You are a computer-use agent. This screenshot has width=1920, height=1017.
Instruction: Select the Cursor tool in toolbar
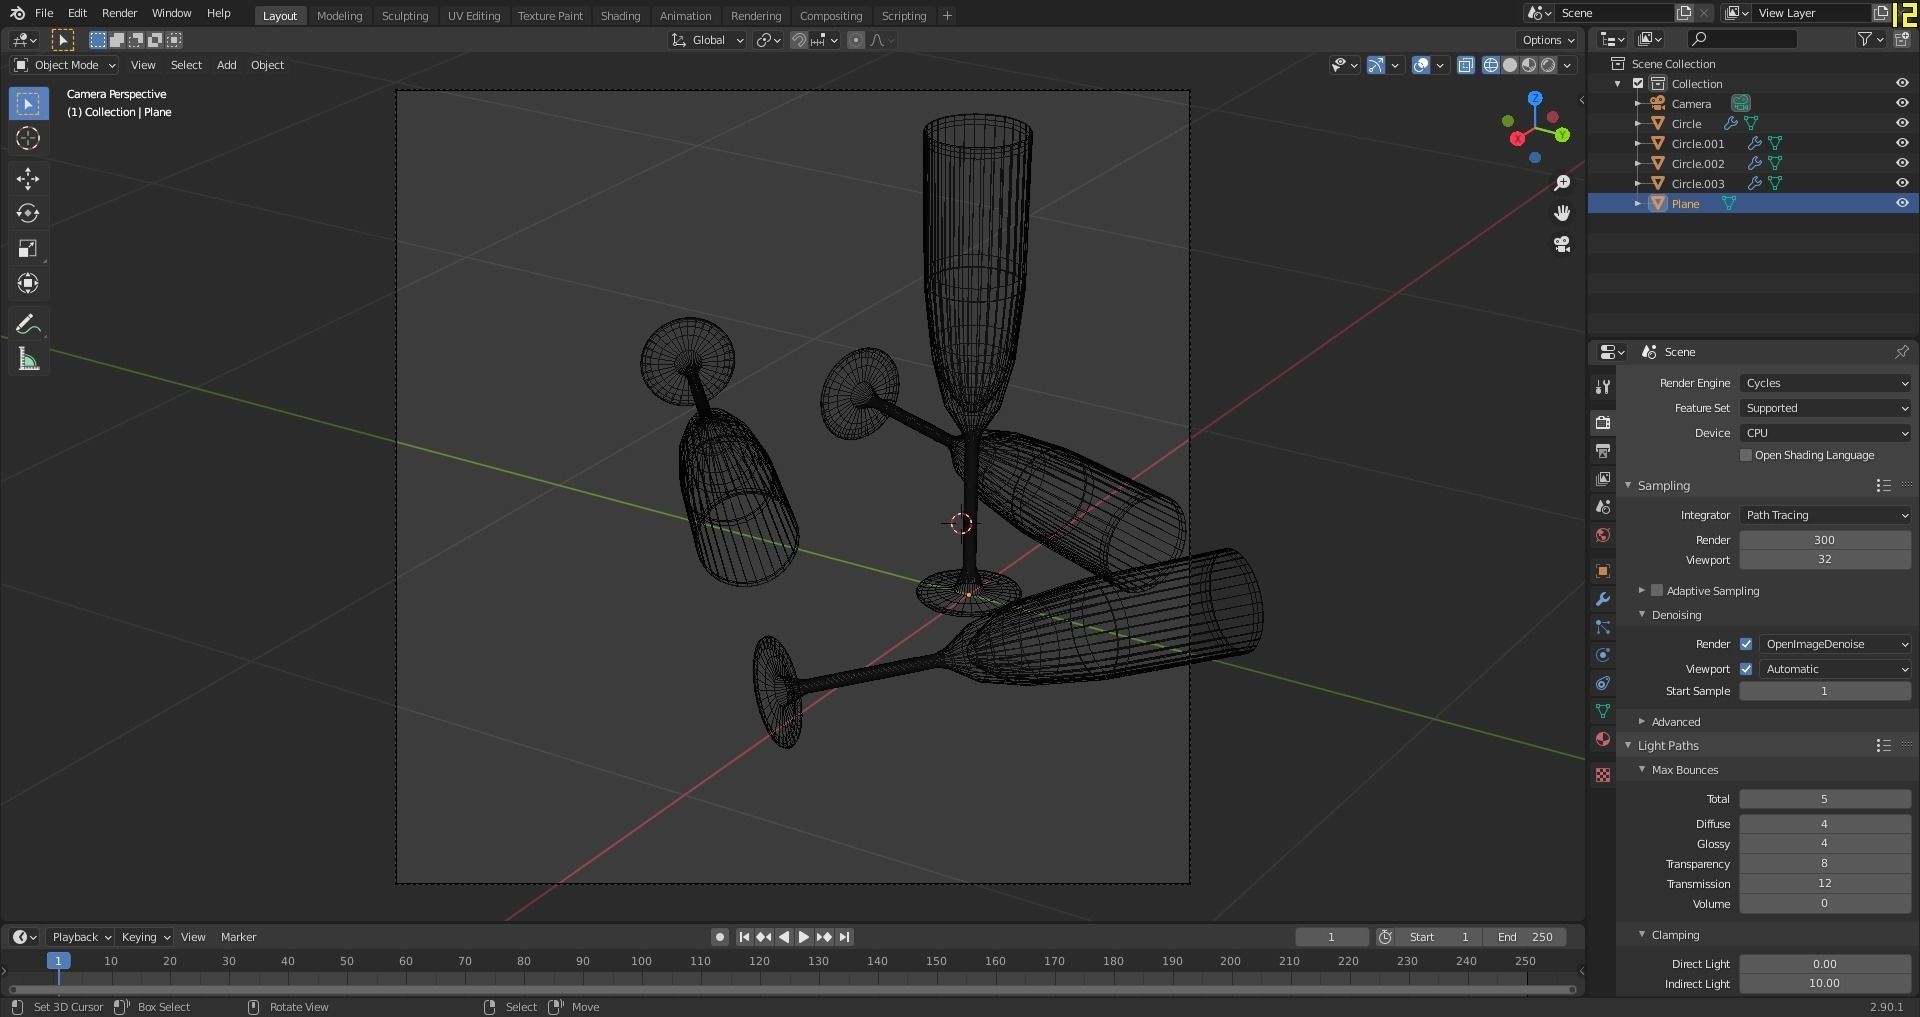click(x=28, y=138)
